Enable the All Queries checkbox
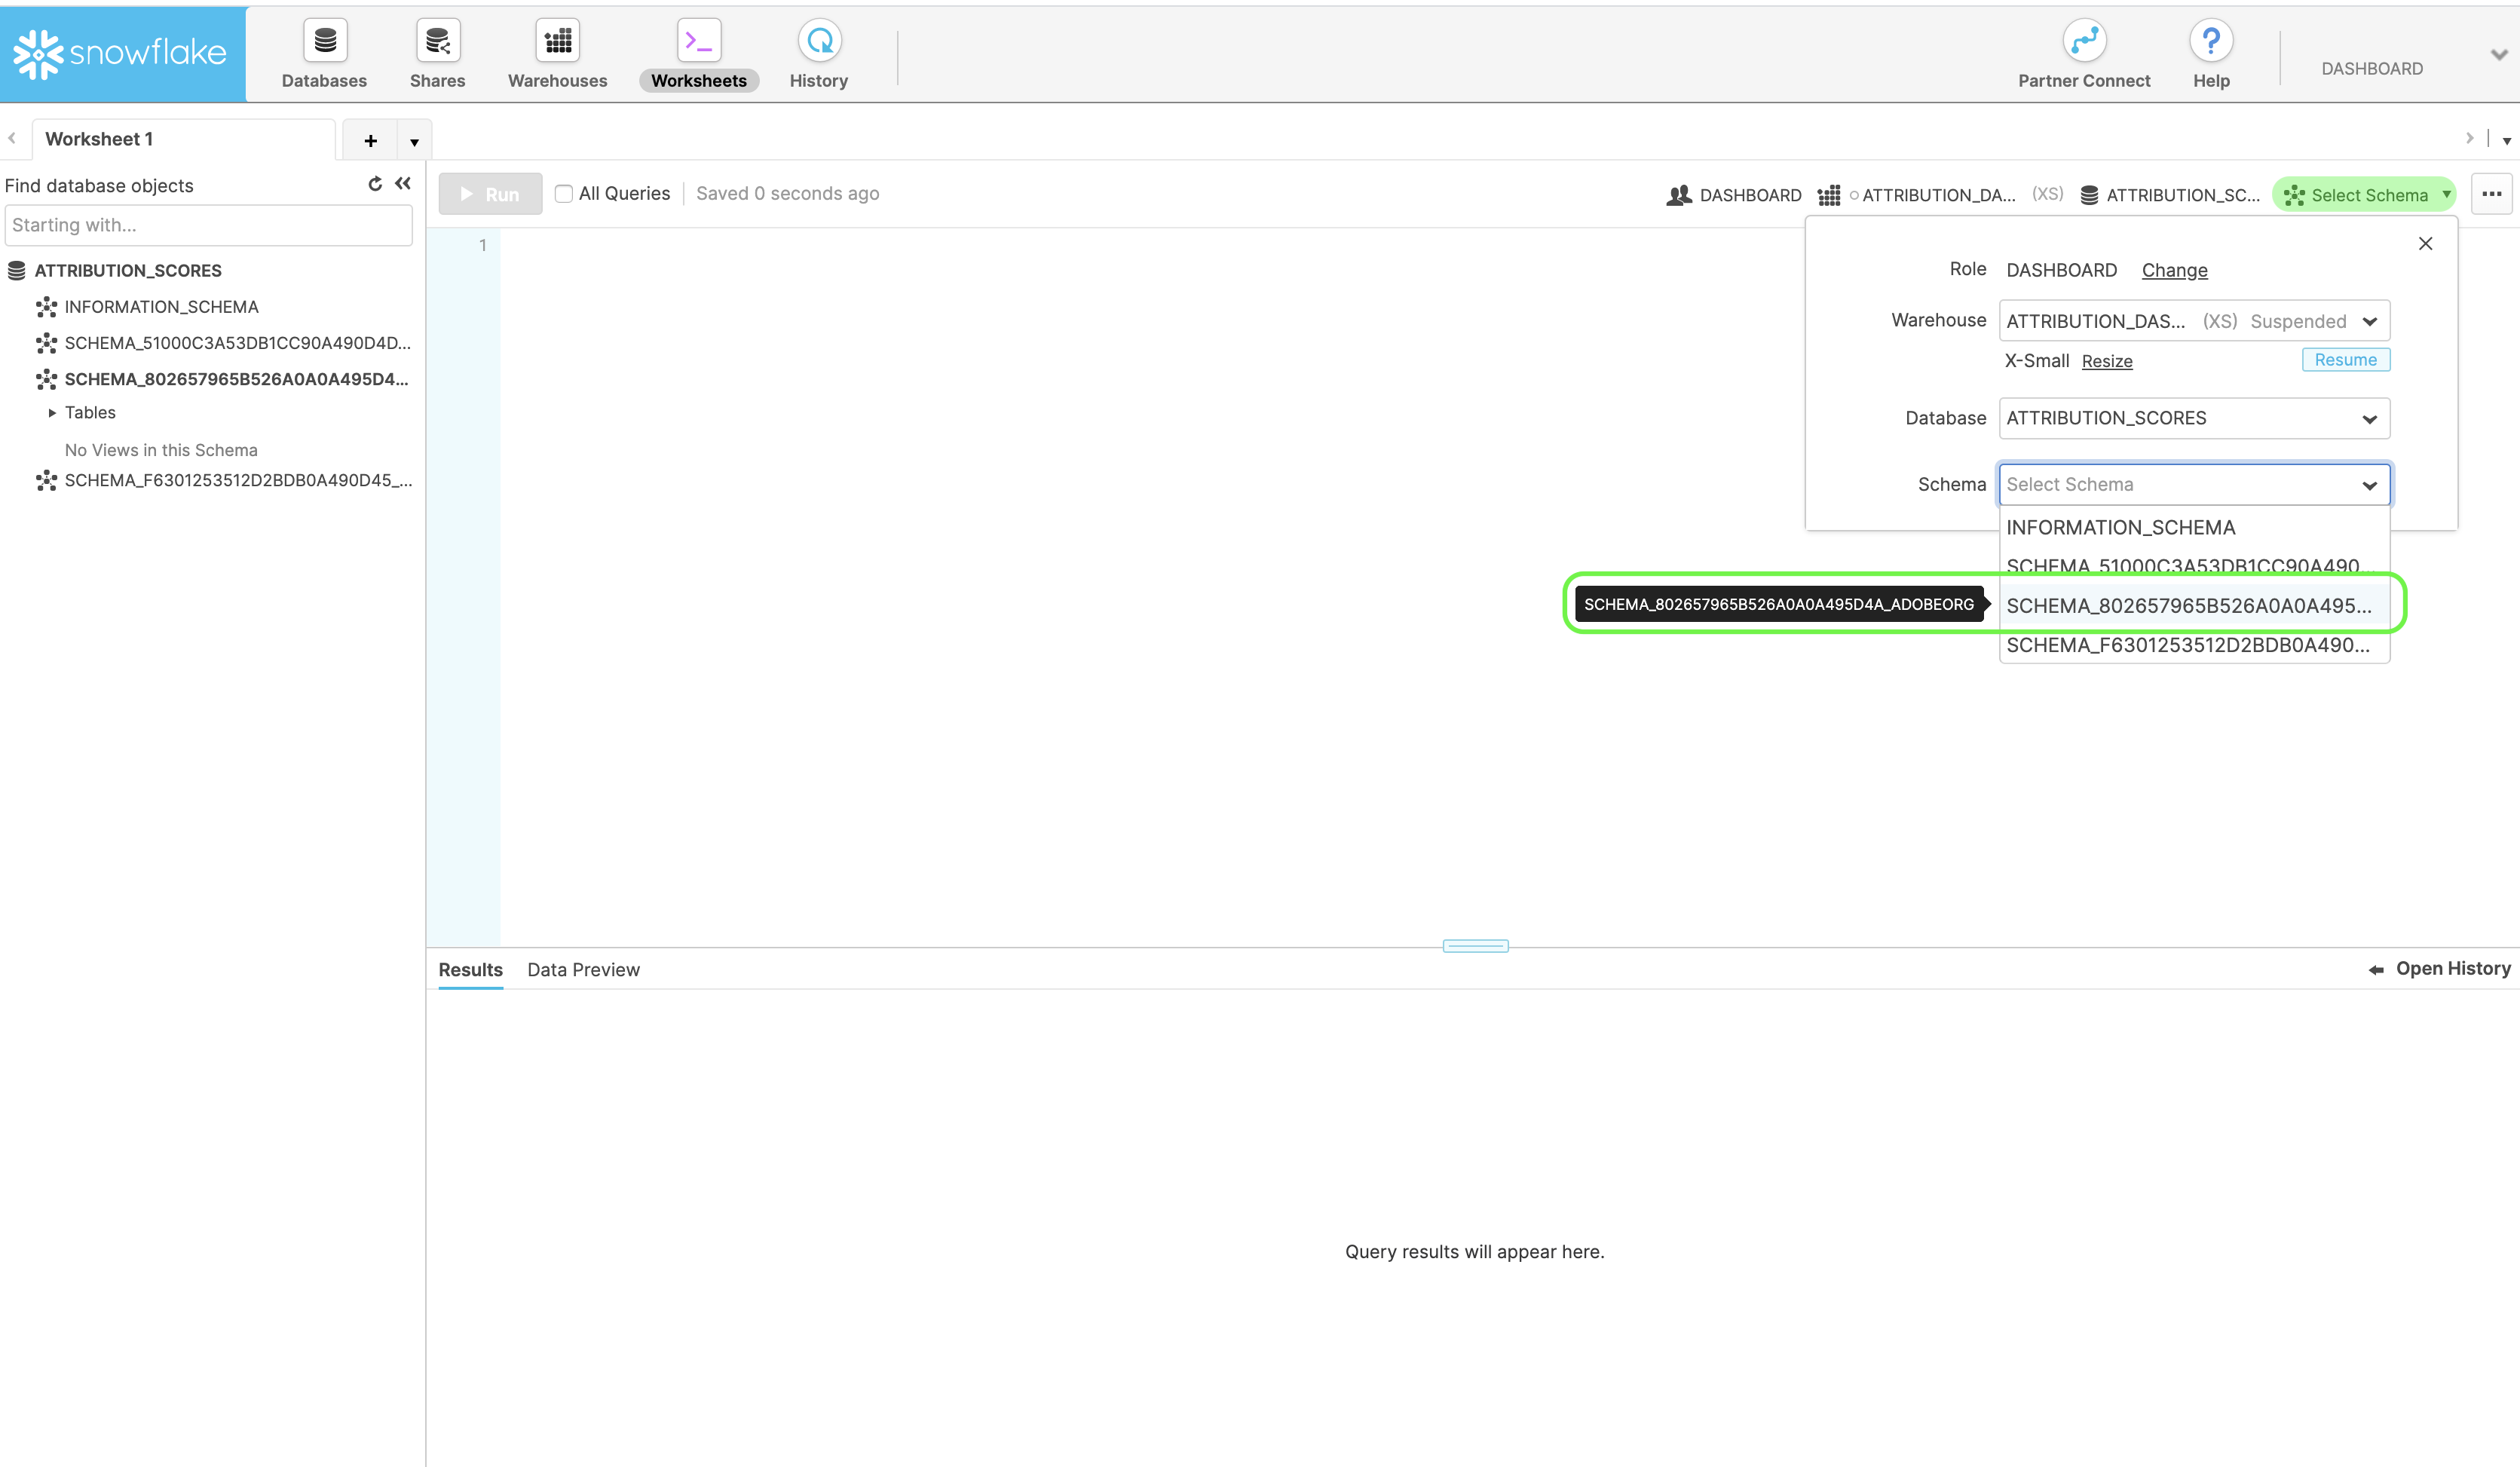This screenshot has height=1467, width=2520. coord(564,194)
